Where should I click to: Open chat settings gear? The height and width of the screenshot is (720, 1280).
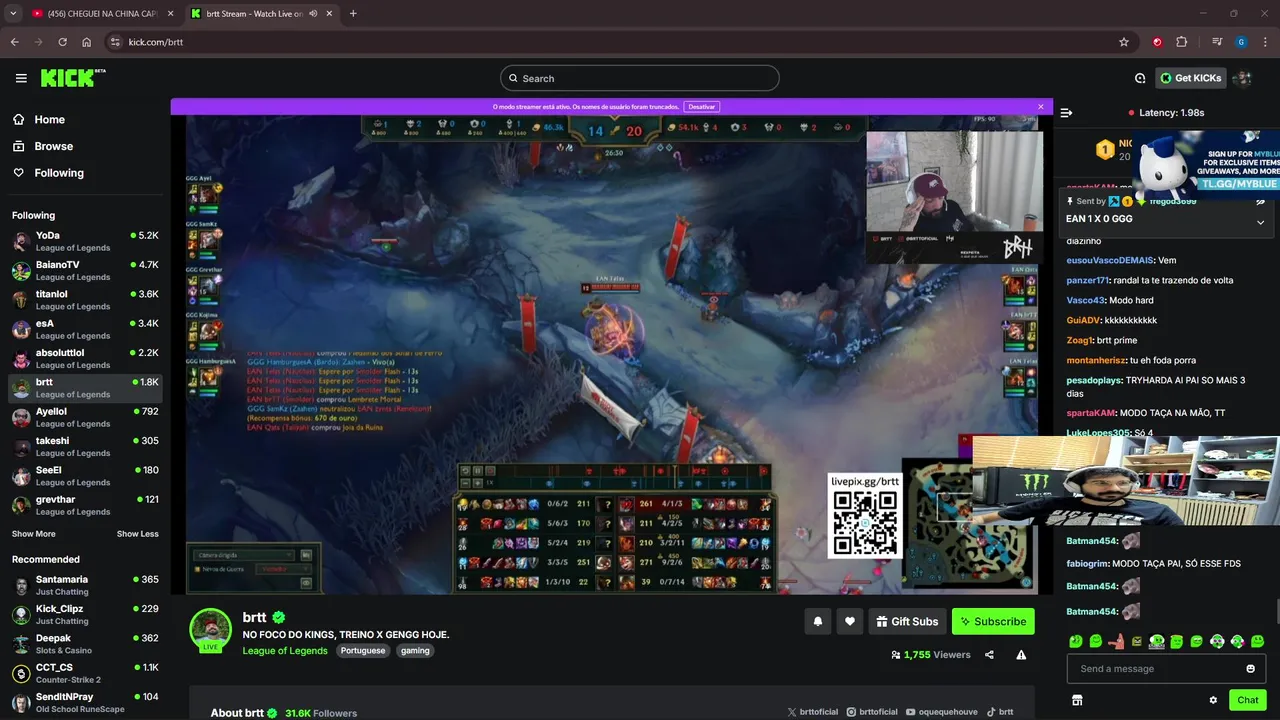(x=1213, y=700)
